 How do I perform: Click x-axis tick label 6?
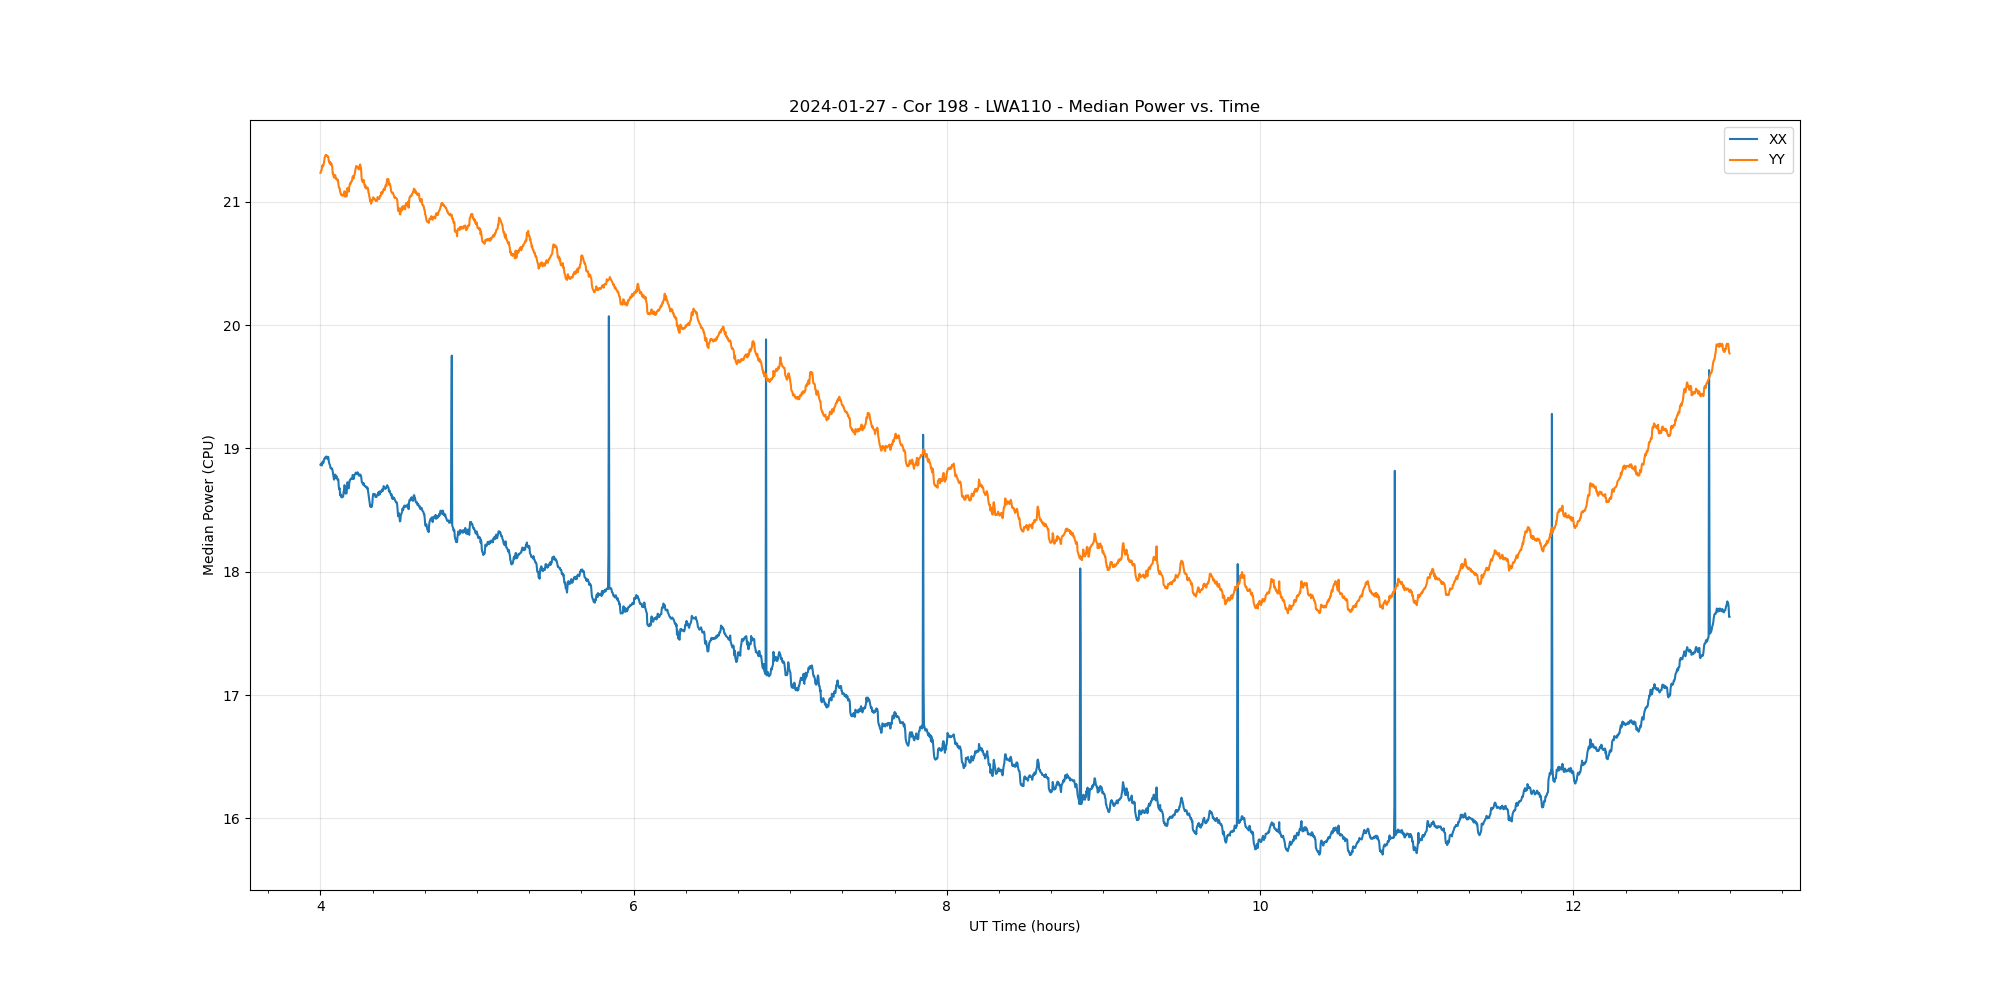(x=633, y=907)
